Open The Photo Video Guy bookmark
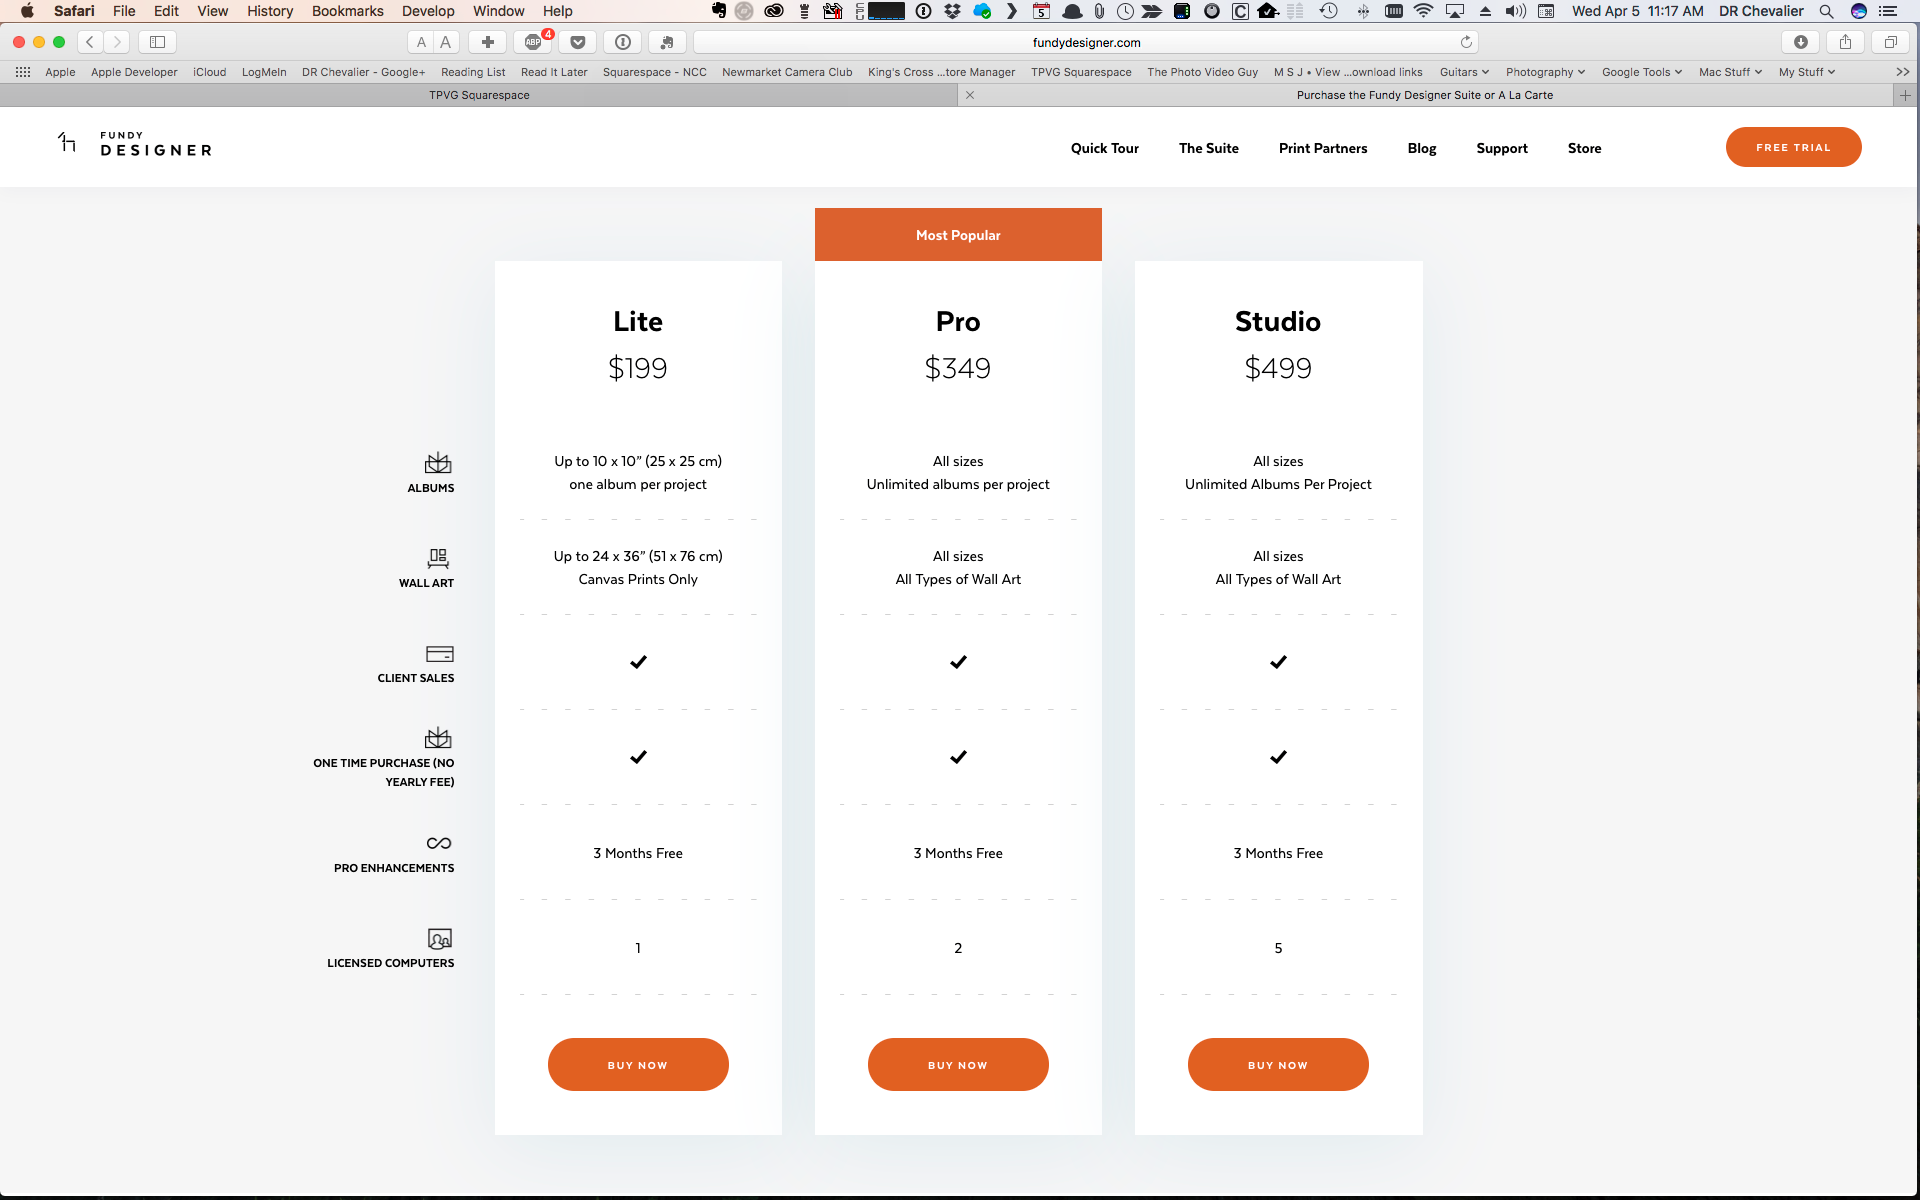 (1203, 72)
